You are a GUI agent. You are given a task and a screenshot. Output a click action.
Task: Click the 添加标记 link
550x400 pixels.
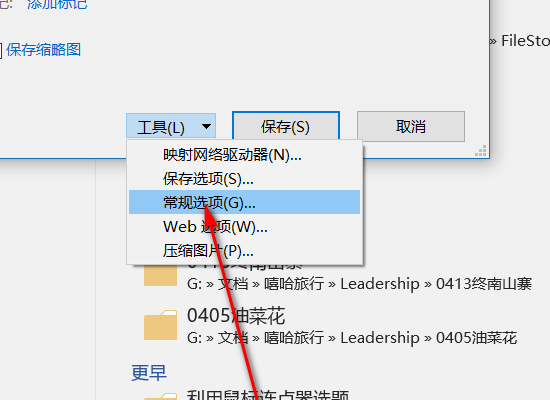pos(57,4)
